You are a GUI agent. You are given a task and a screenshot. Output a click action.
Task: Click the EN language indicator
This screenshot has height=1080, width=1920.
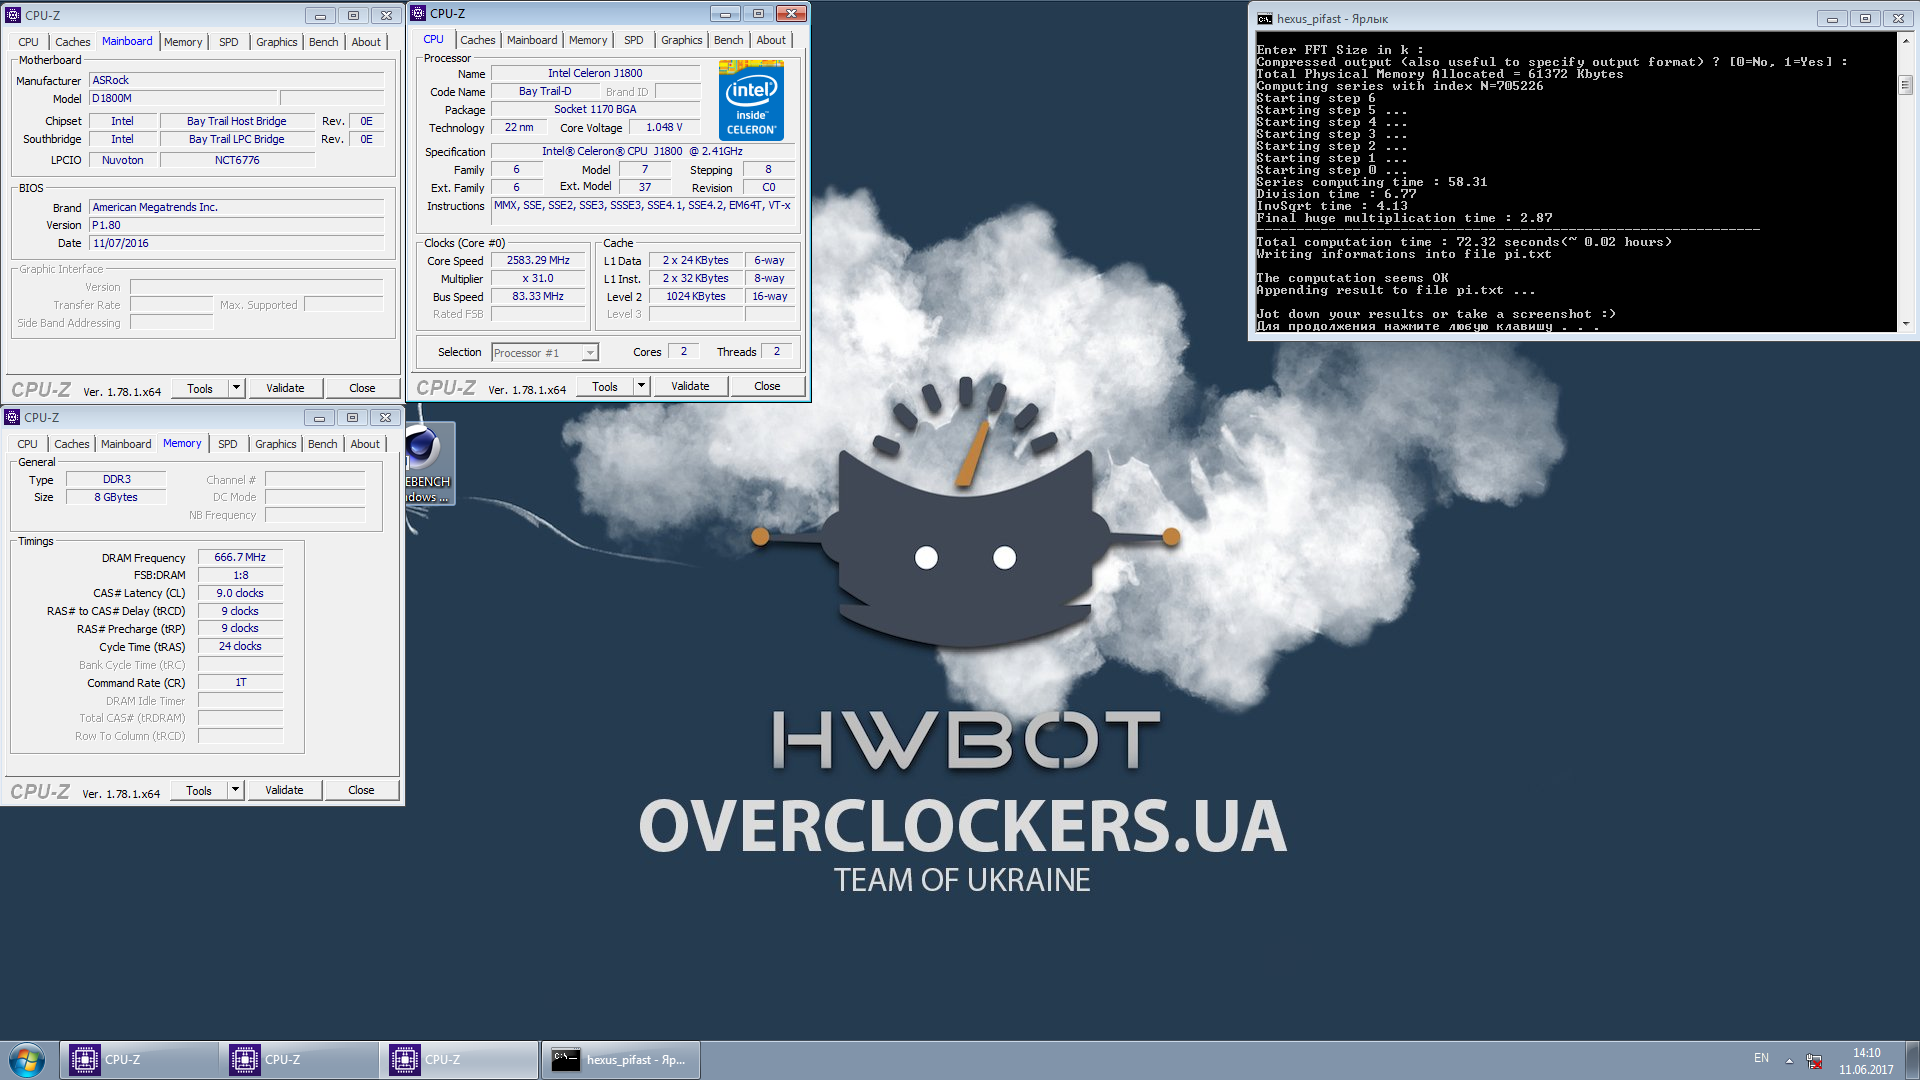click(x=1761, y=1058)
